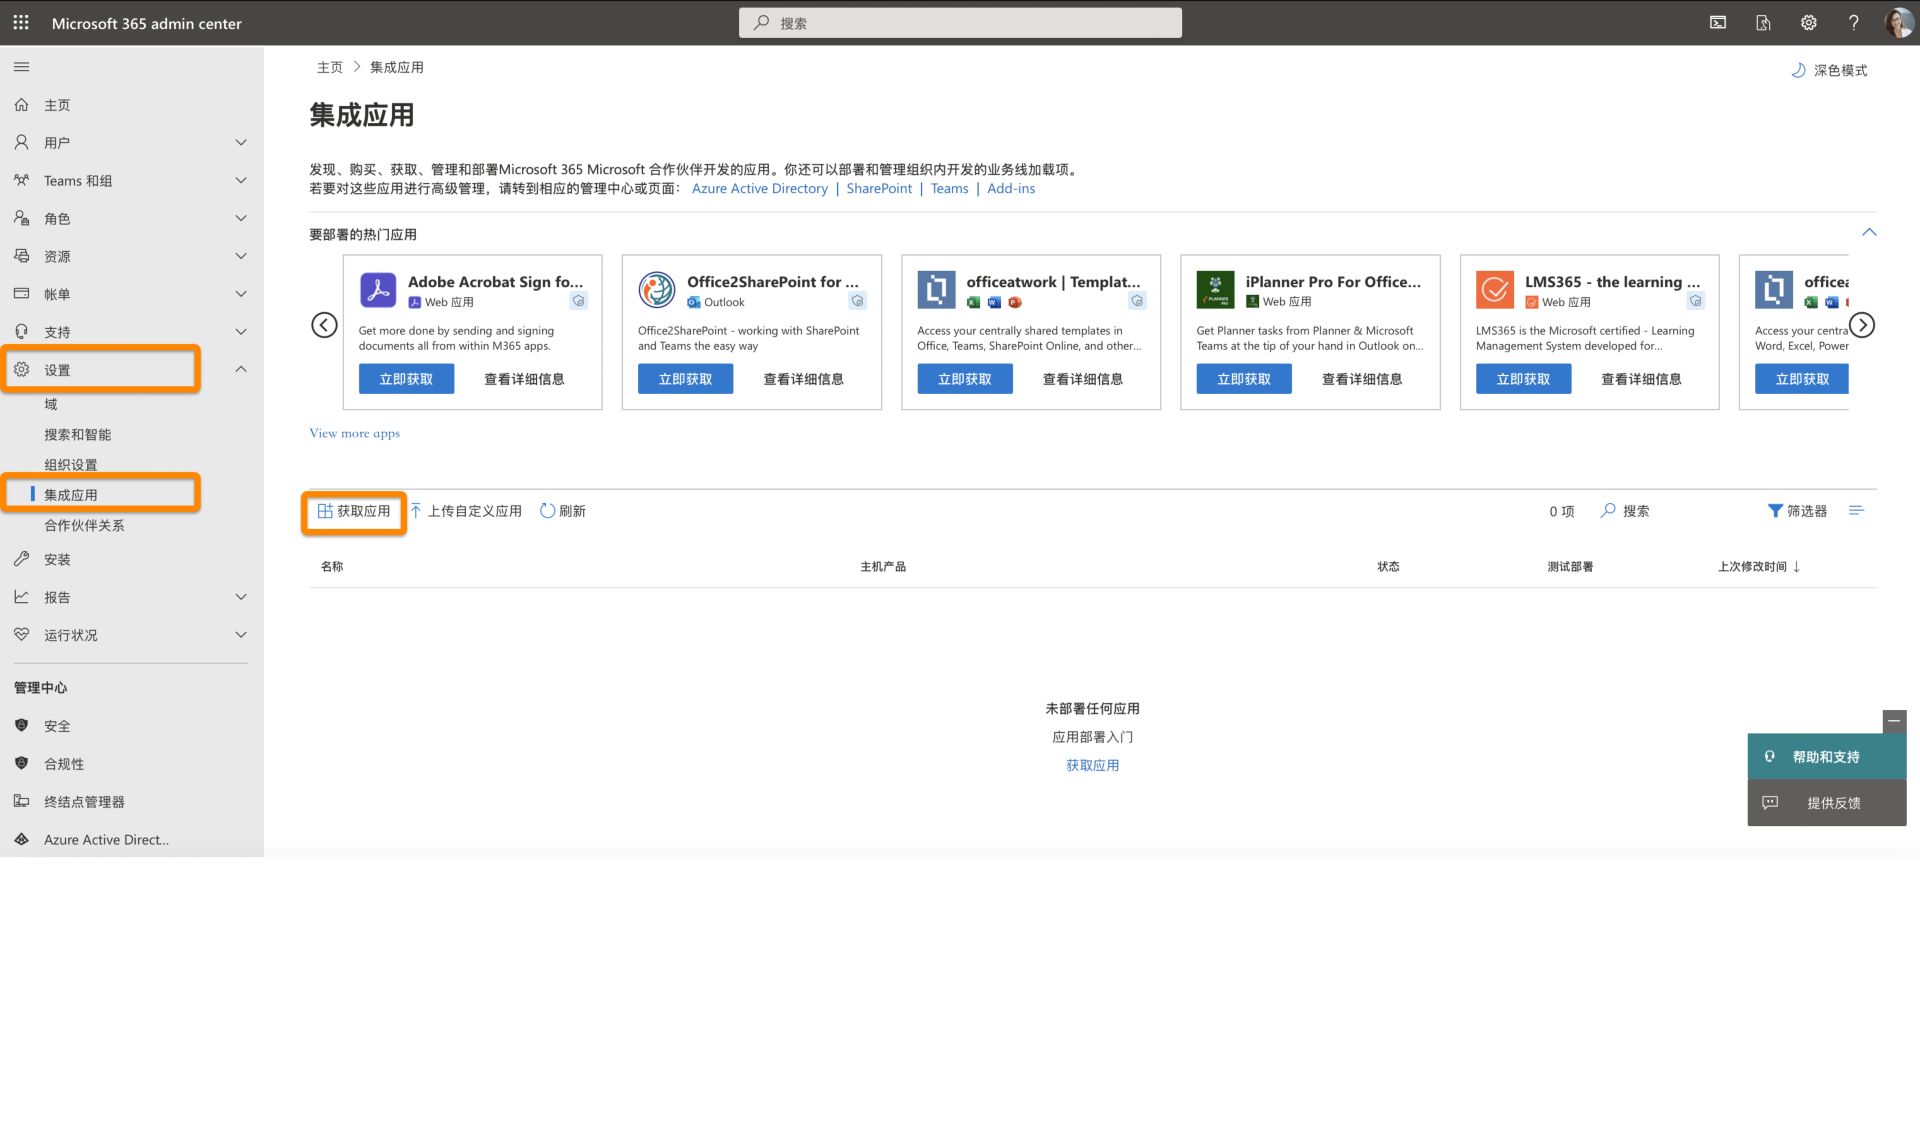Search the deployed apps list
Image resolution: width=1920 pixels, height=1124 pixels.
(x=1625, y=511)
